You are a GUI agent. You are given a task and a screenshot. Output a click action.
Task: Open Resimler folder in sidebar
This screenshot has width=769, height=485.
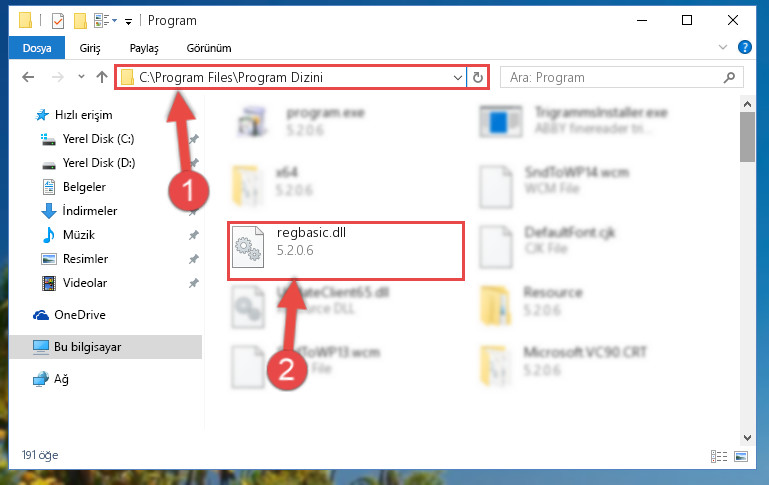85,259
